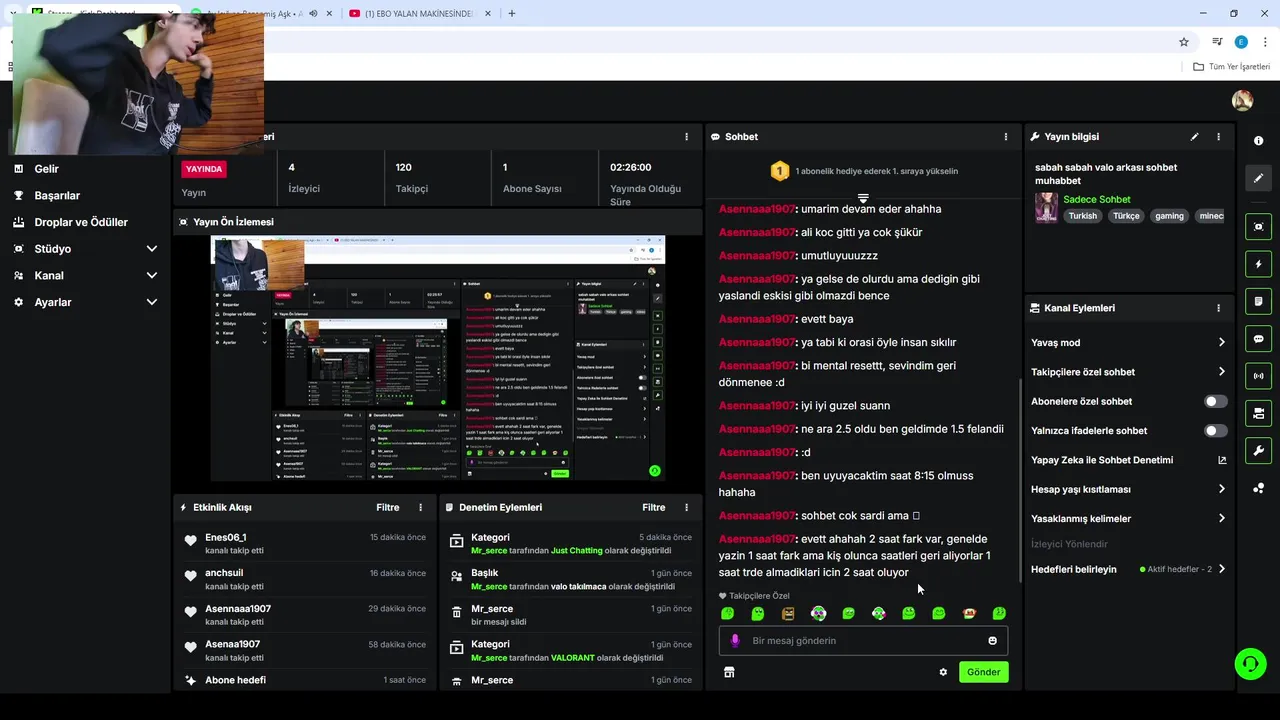Toggle Abonelere özel sohbet switch
The width and height of the screenshot is (1280, 720).
tap(1216, 401)
